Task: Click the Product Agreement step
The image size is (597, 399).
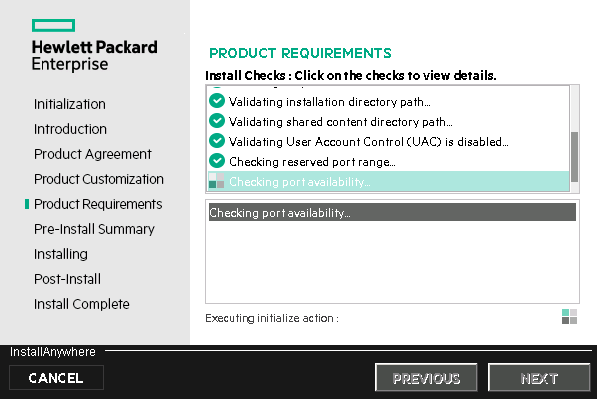Action: pos(93,154)
